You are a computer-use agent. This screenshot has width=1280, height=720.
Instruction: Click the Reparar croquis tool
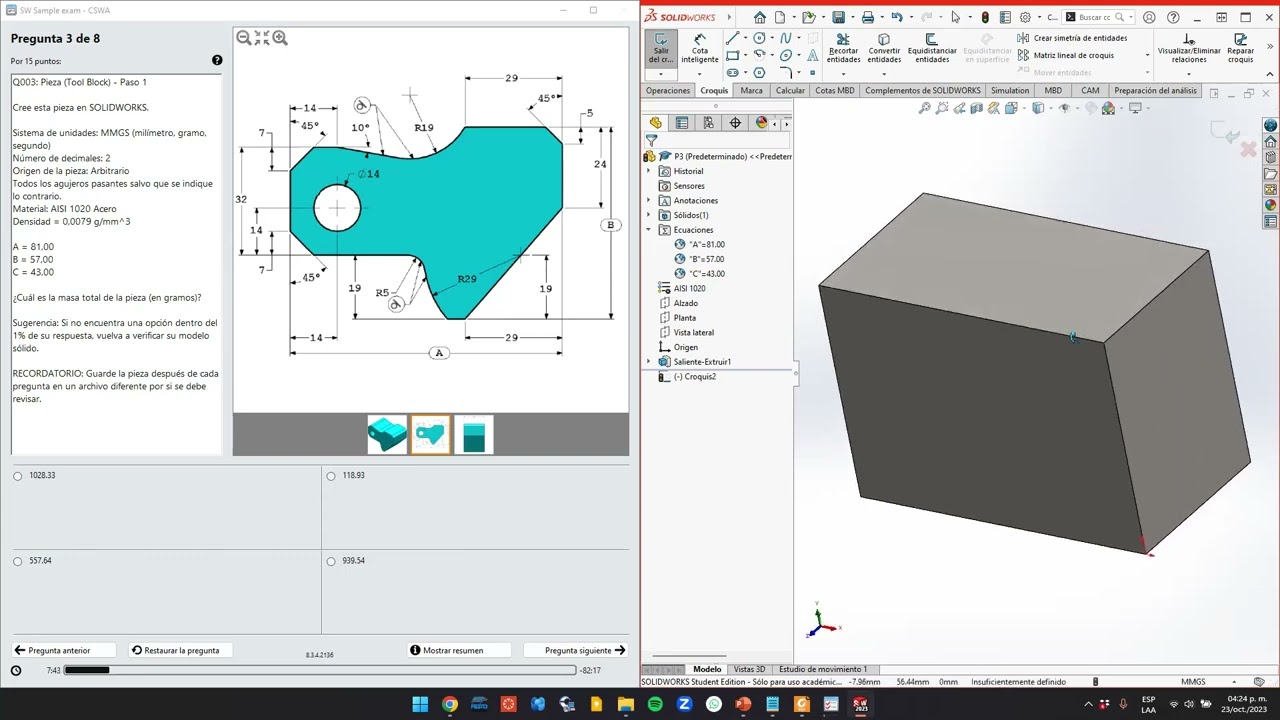point(1240,48)
